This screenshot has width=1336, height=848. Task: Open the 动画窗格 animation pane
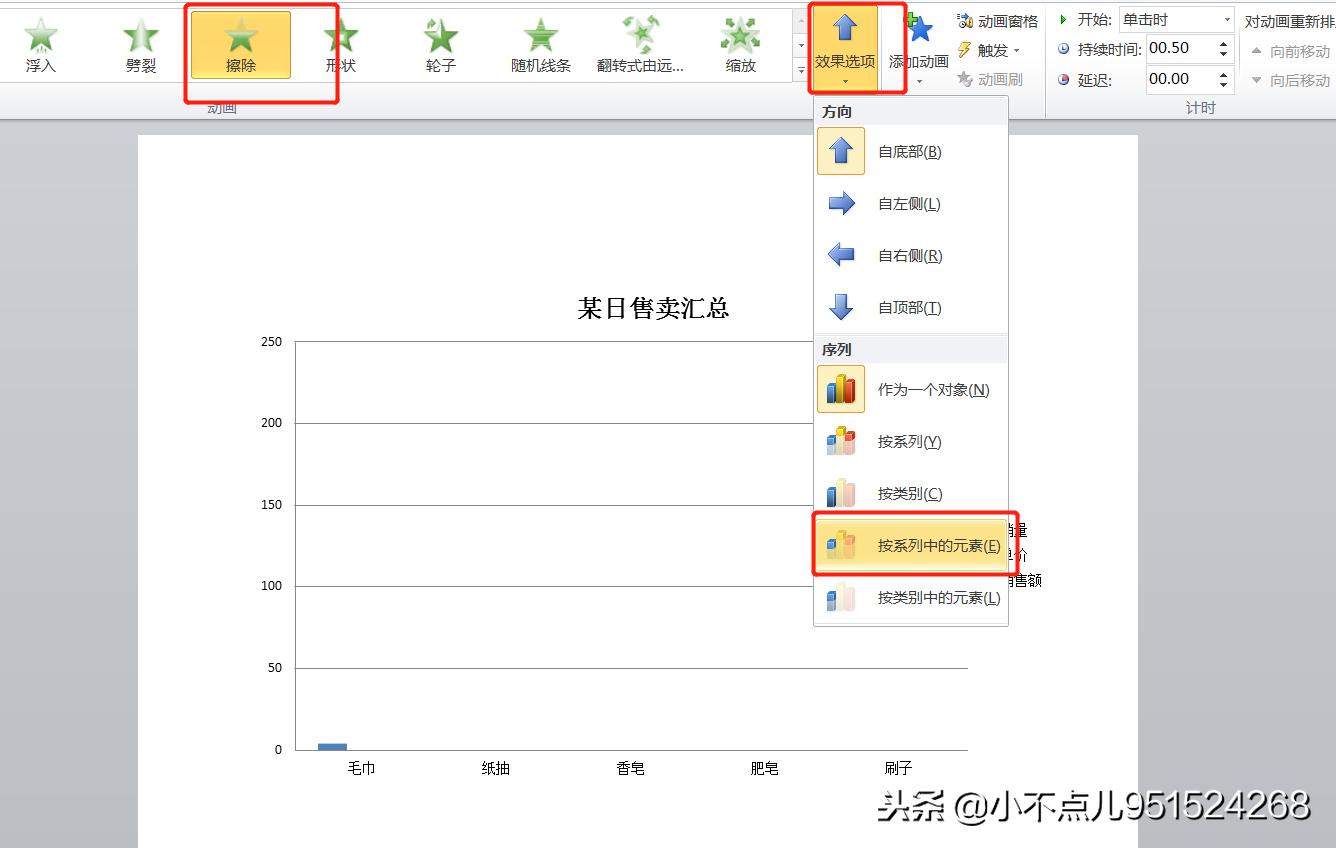tap(997, 18)
